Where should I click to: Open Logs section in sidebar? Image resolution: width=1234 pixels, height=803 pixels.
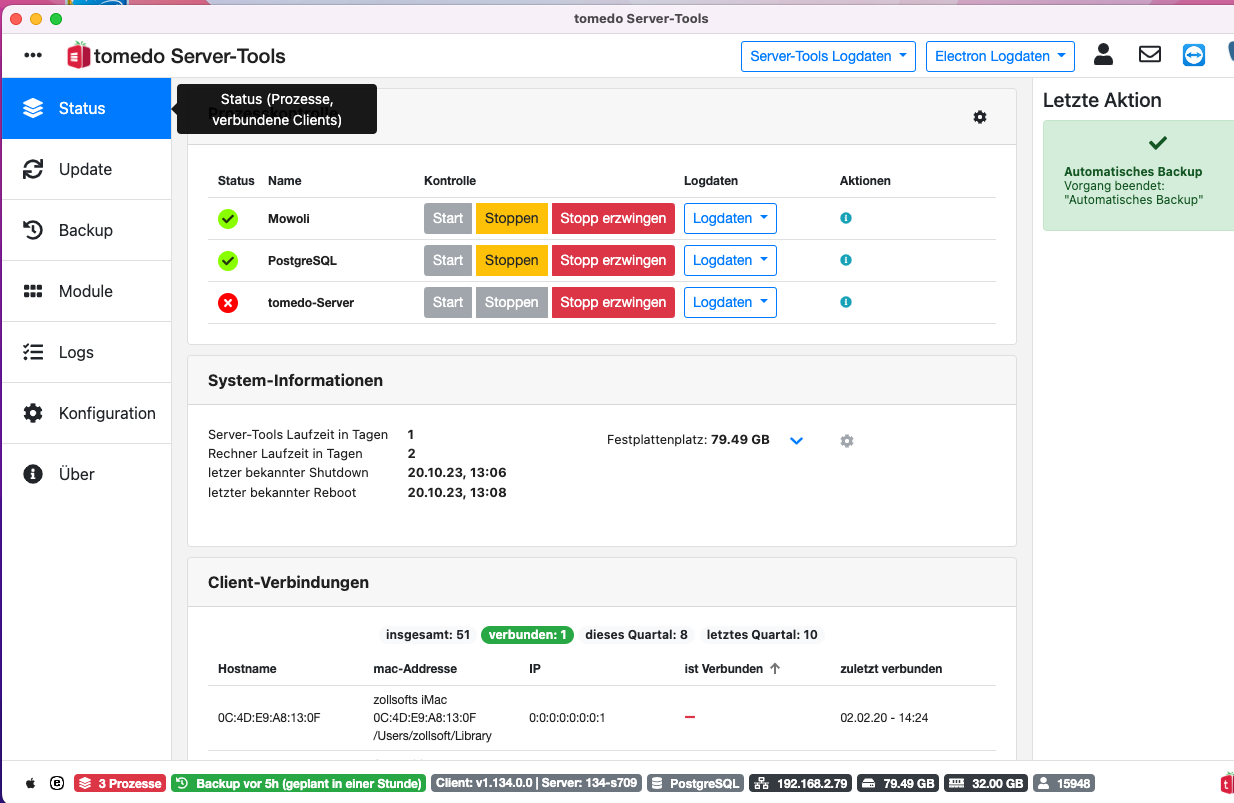click(86, 352)
